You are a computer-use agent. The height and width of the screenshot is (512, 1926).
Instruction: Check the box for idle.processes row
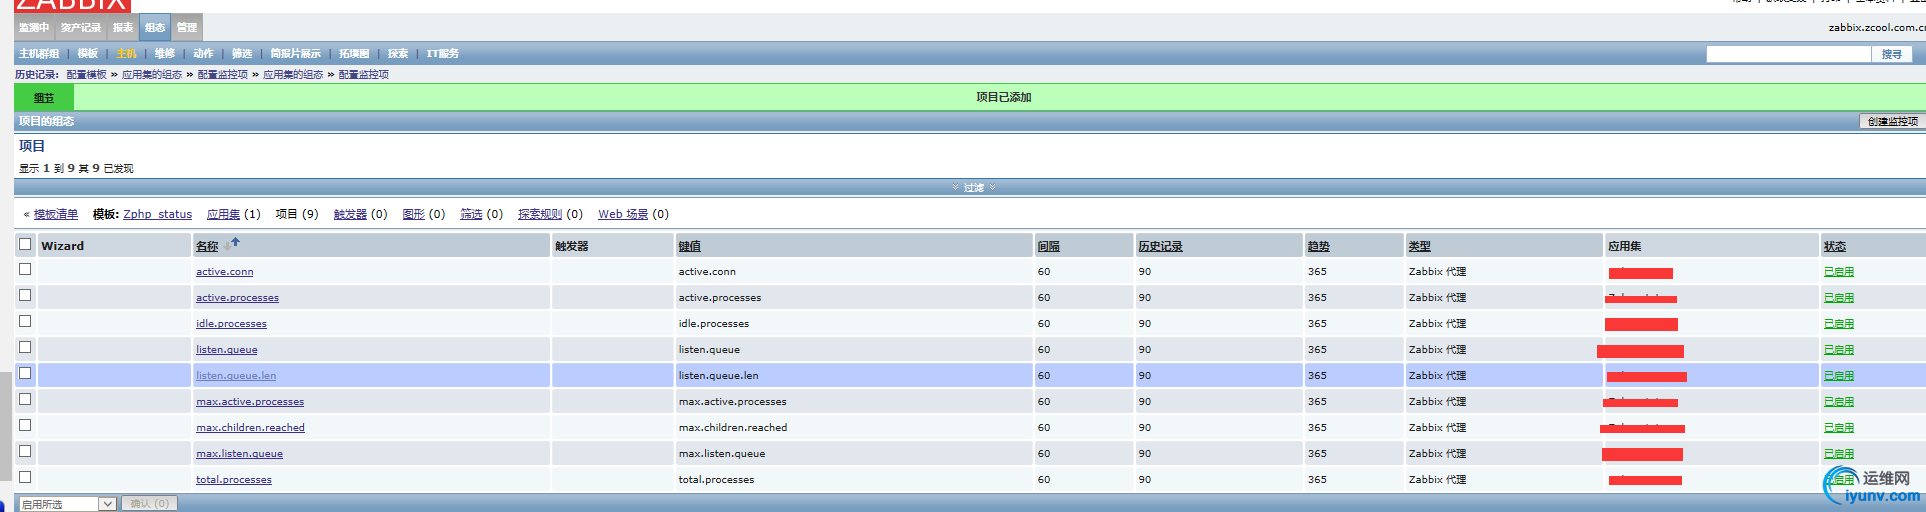[x=25, y=321]
